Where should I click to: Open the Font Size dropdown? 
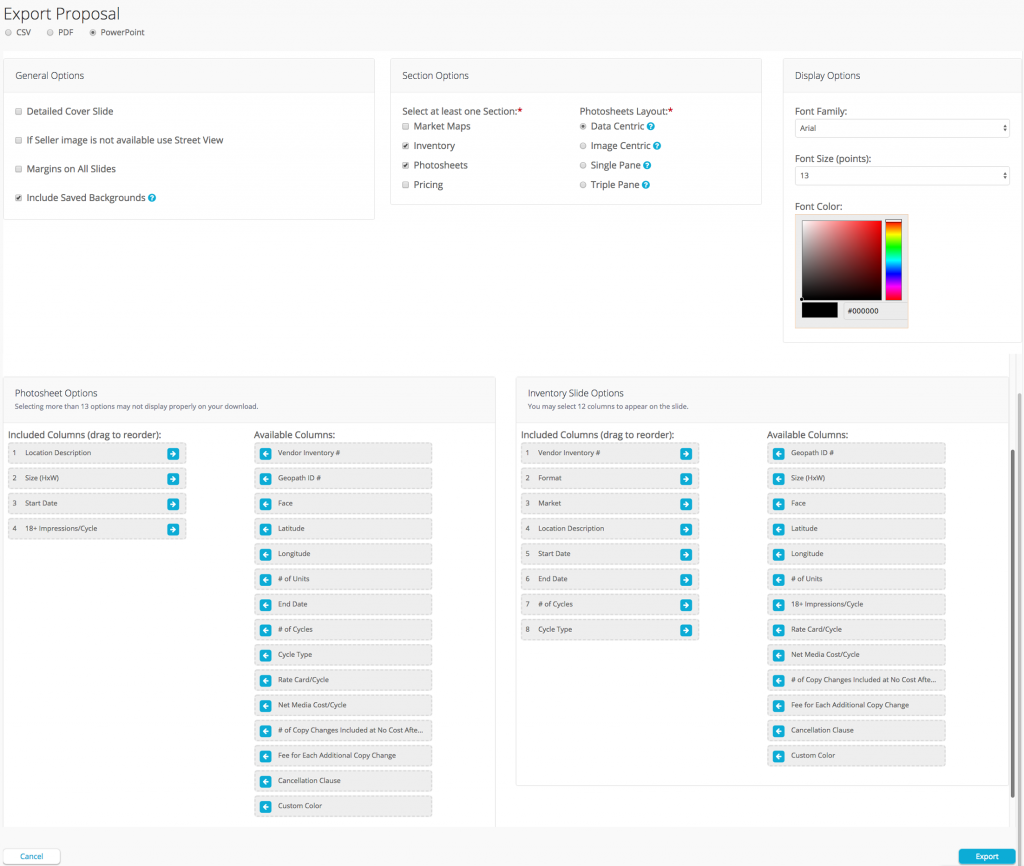902,176
